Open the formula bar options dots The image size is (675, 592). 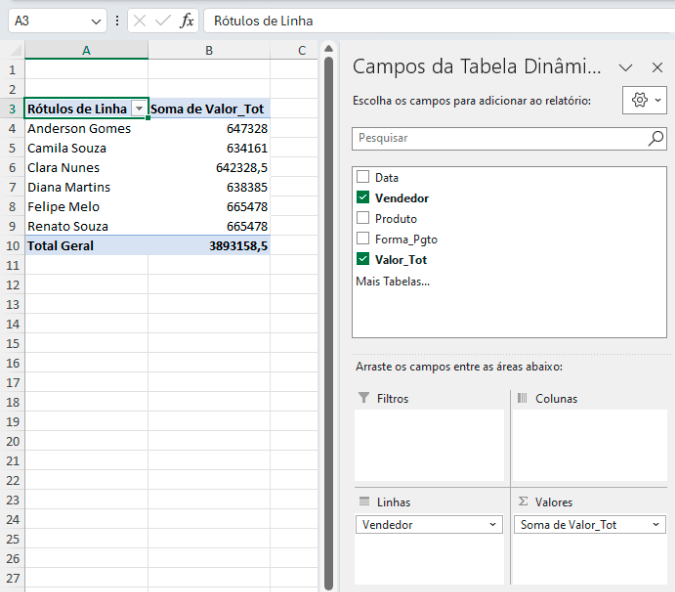tap(117, 21)
